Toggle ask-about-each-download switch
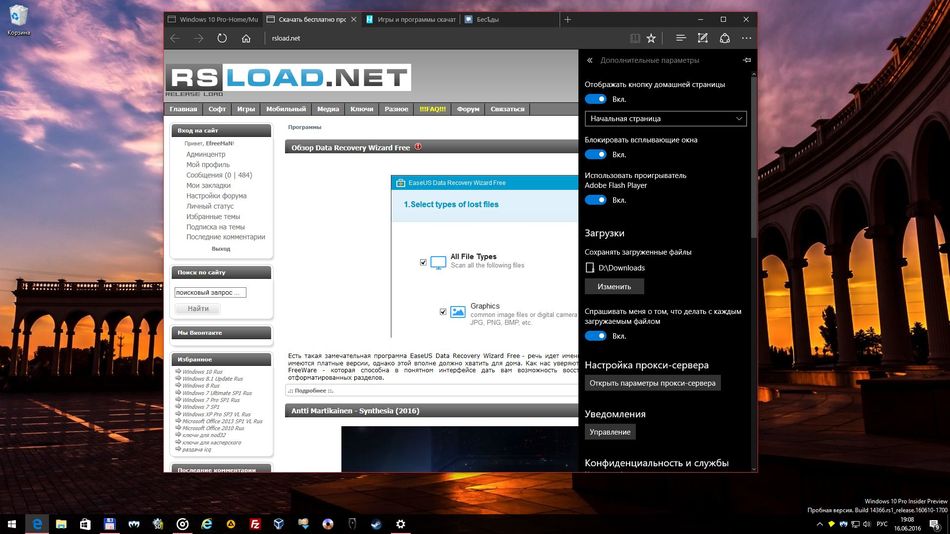 (x=596, y=336)
